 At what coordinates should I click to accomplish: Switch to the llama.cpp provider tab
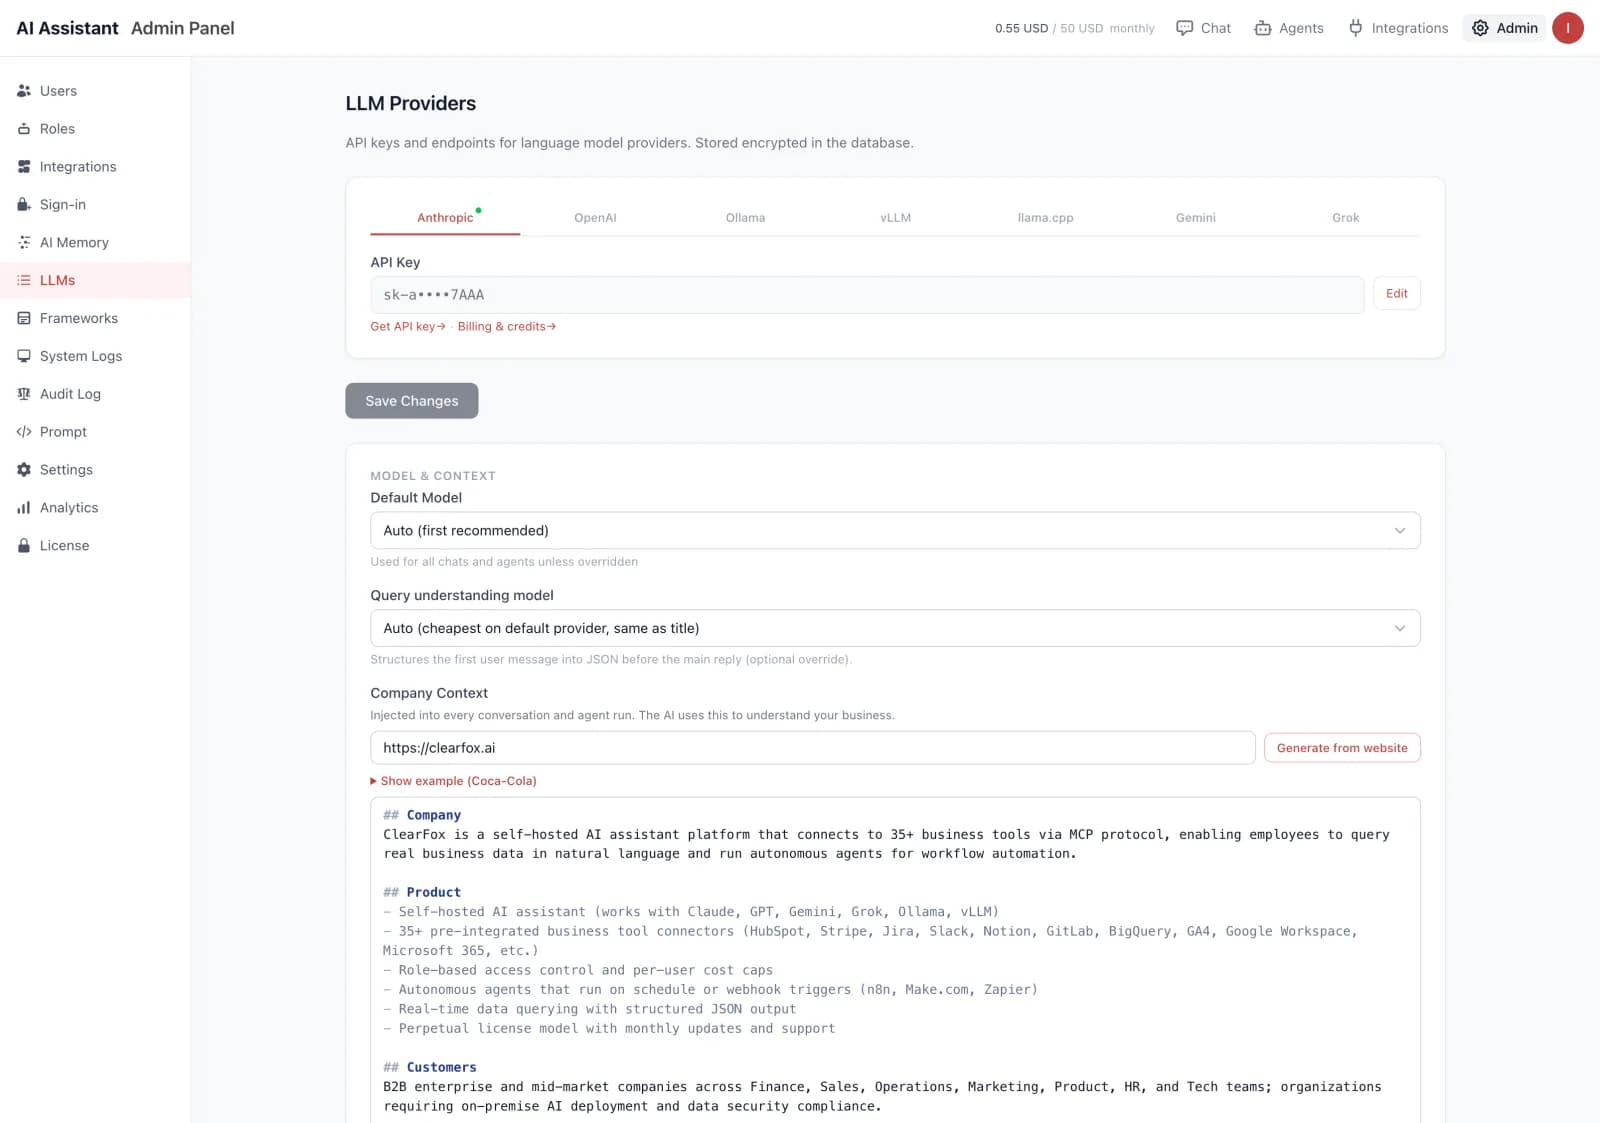(x=1045, y=218)
